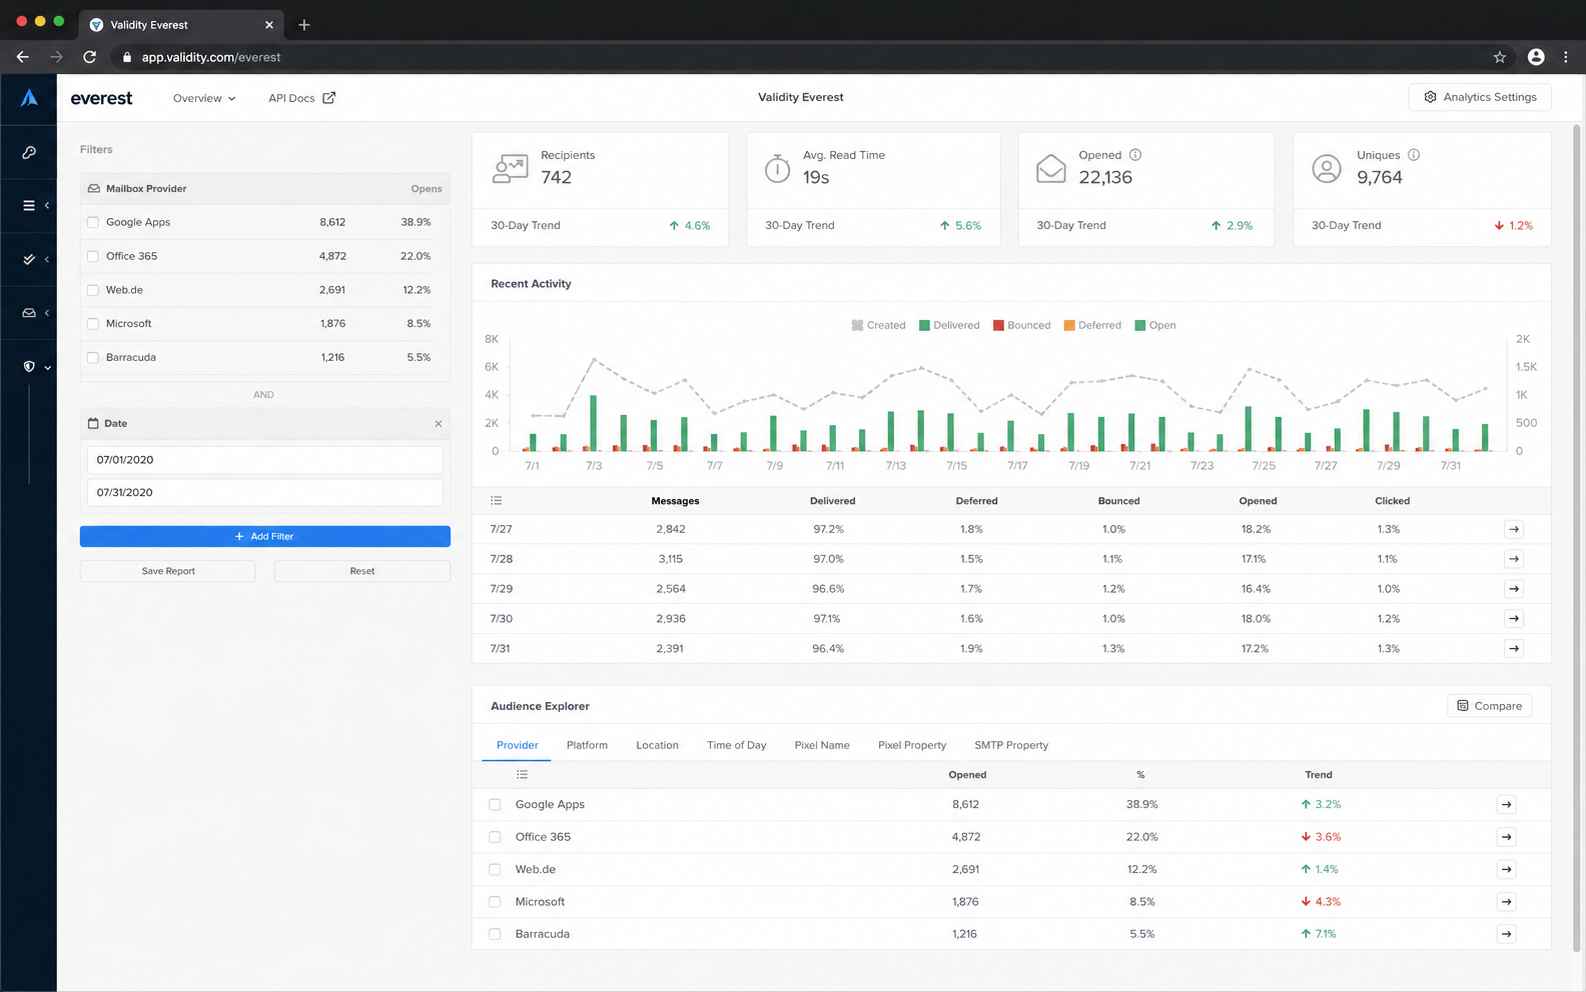
Task: Collapse the shield sidebar section chevron
Action: coord(47,367)
